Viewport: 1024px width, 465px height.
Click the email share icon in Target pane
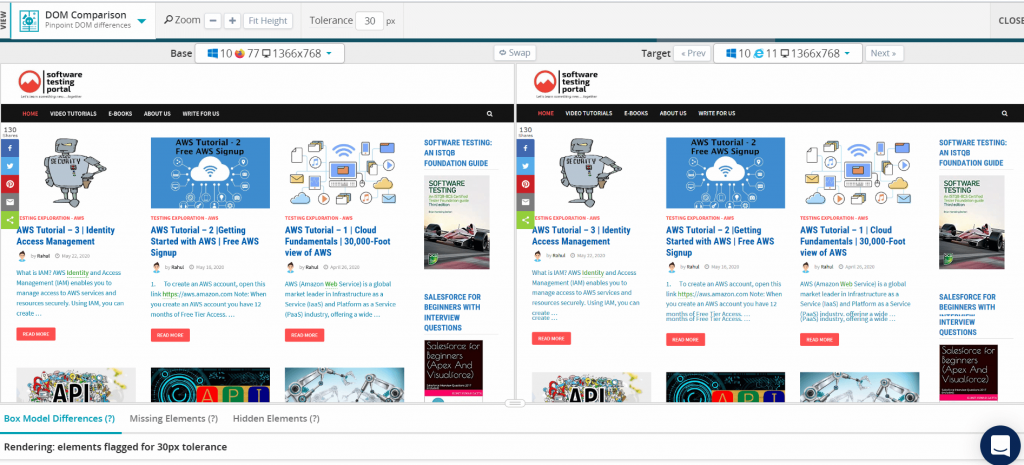click(x=524, y=202)
